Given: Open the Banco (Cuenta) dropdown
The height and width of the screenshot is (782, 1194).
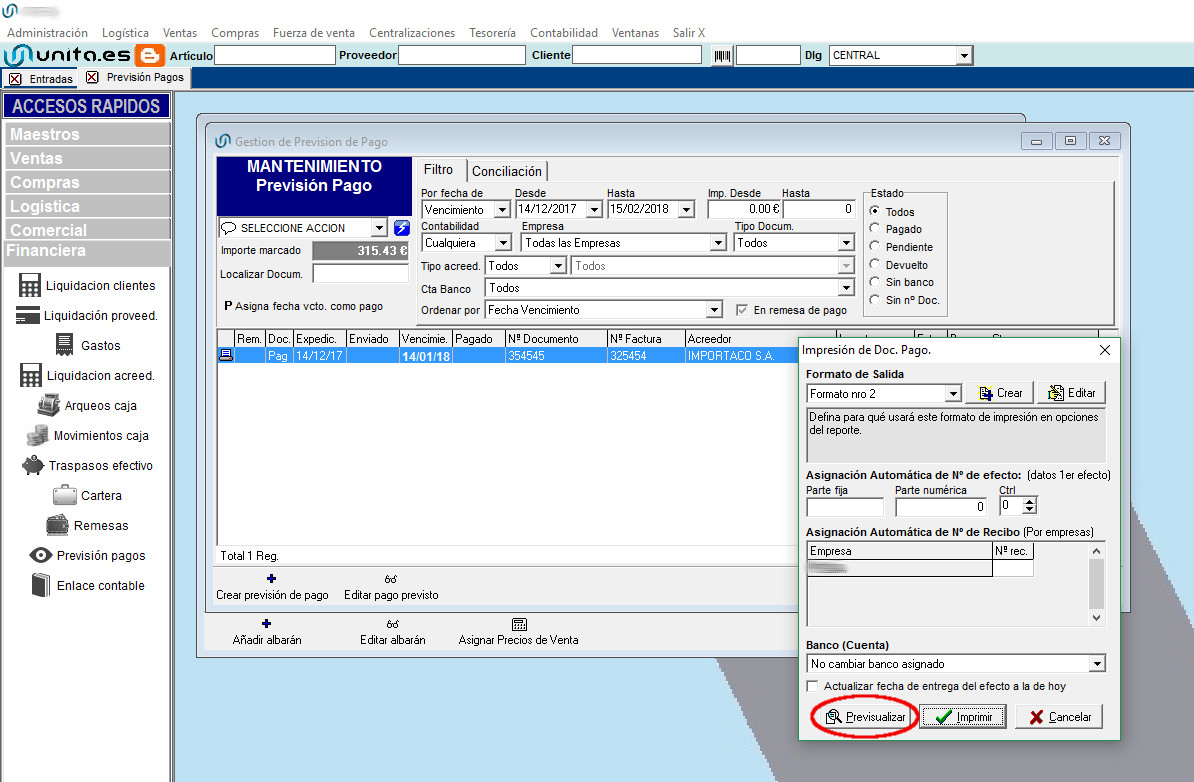Looking at the screenshot, I should 1097,664.
